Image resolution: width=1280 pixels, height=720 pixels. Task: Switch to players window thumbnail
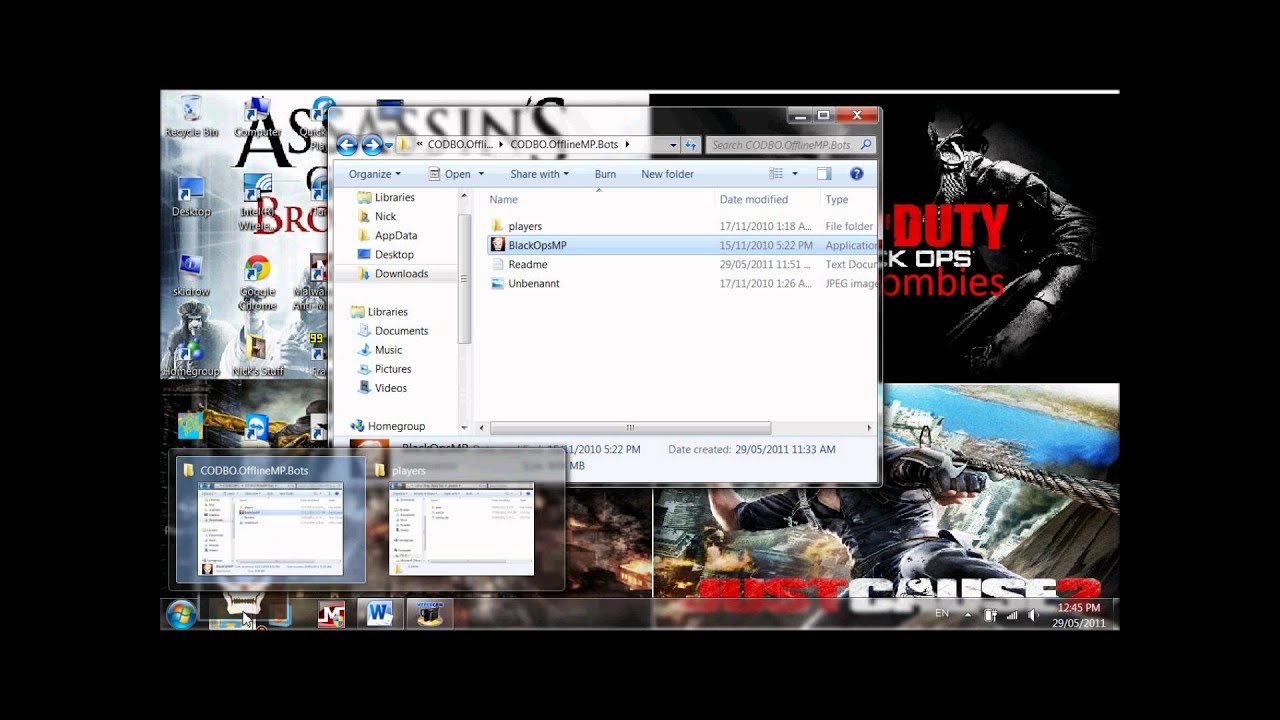coord(461,520)
